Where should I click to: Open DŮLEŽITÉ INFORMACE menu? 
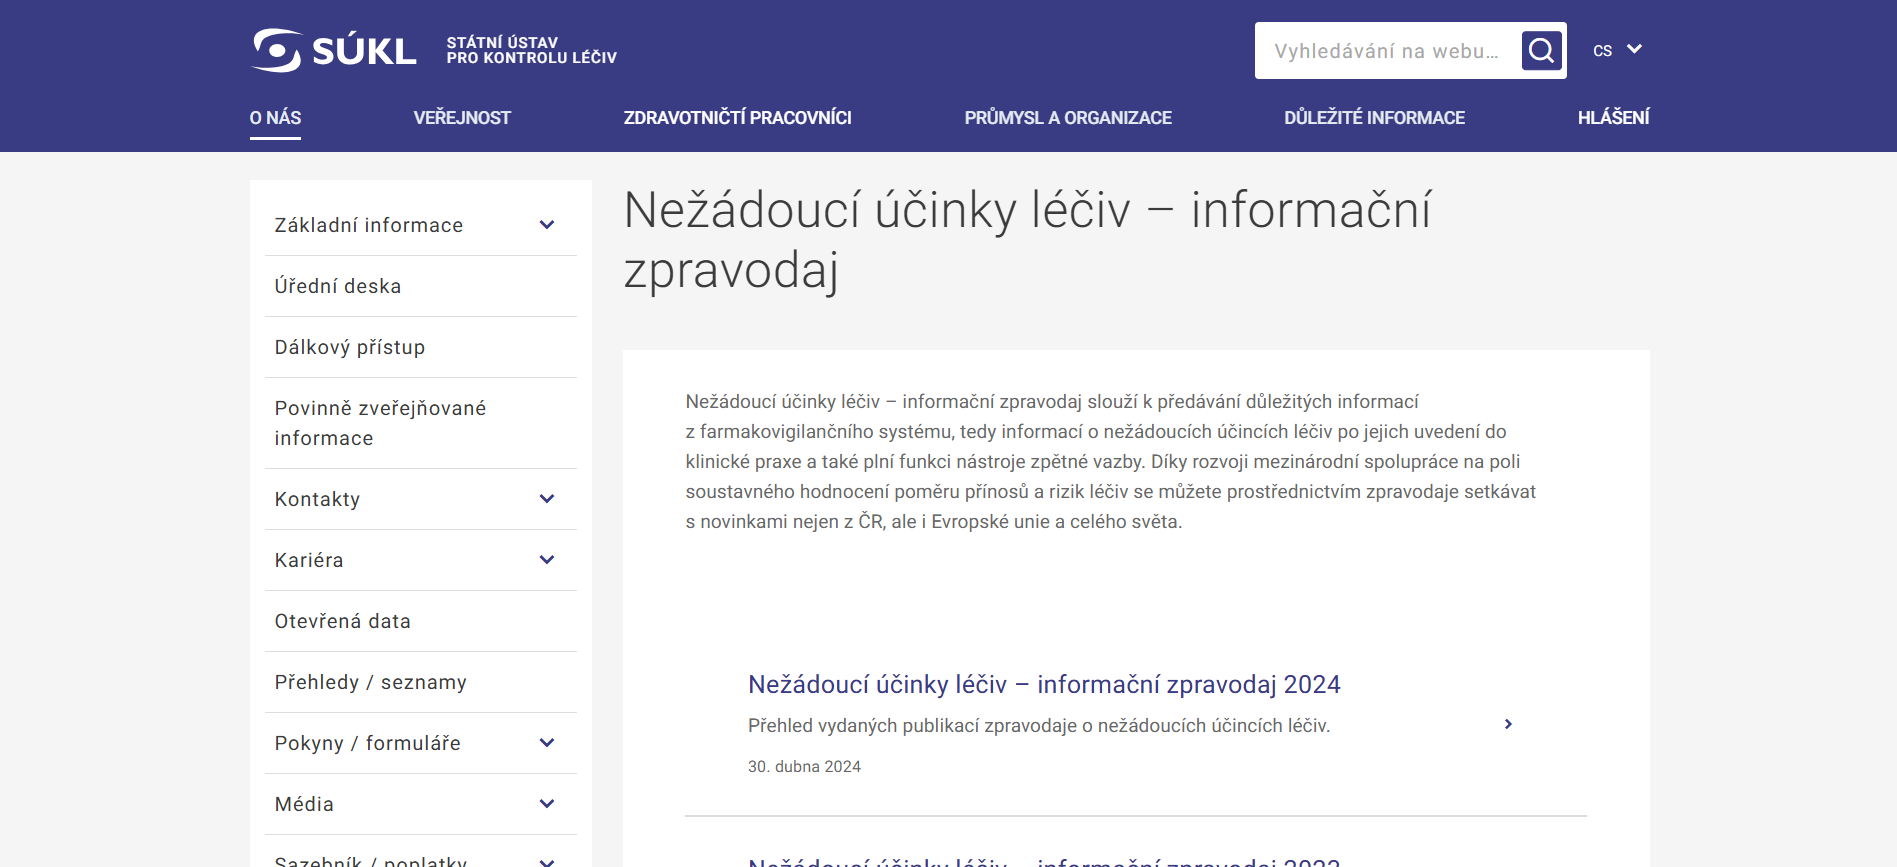[1375, 118]
